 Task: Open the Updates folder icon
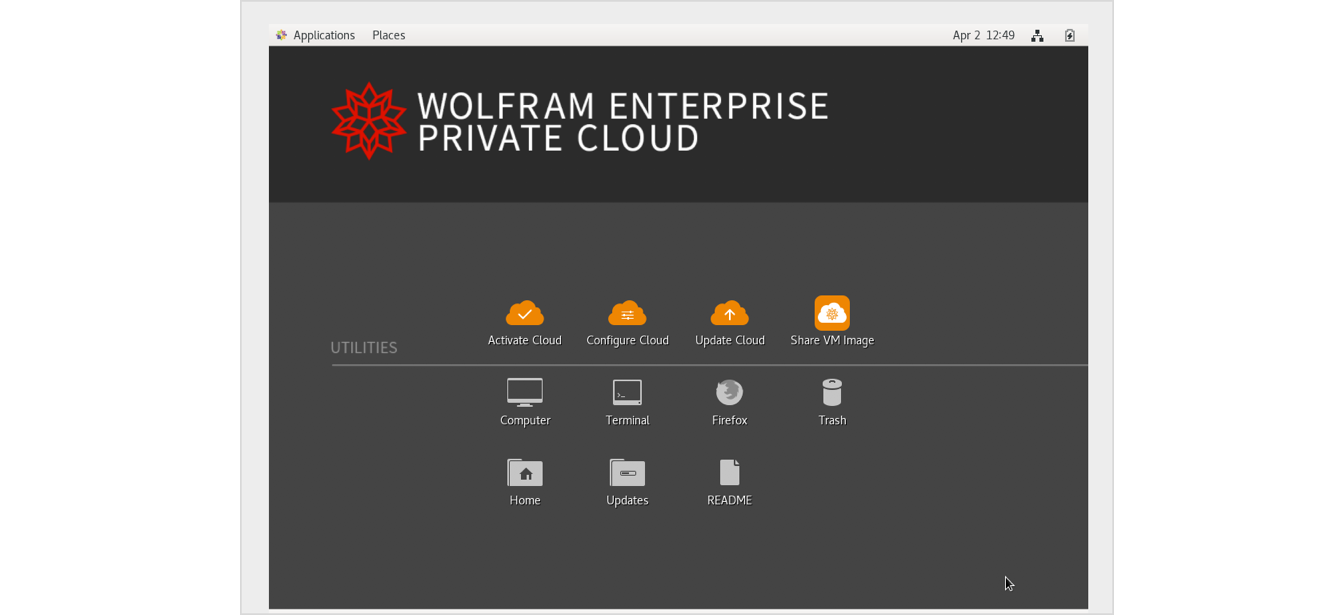point(627,472)
